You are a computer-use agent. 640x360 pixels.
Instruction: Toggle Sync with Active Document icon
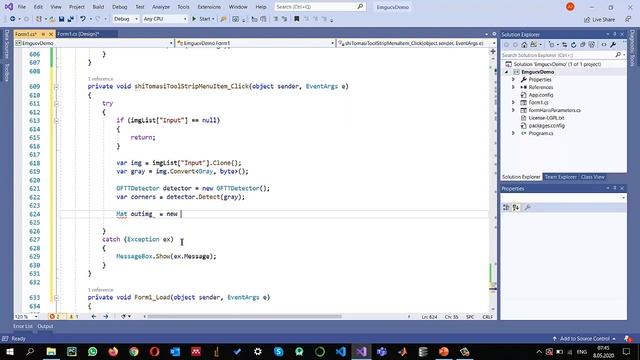564,44
